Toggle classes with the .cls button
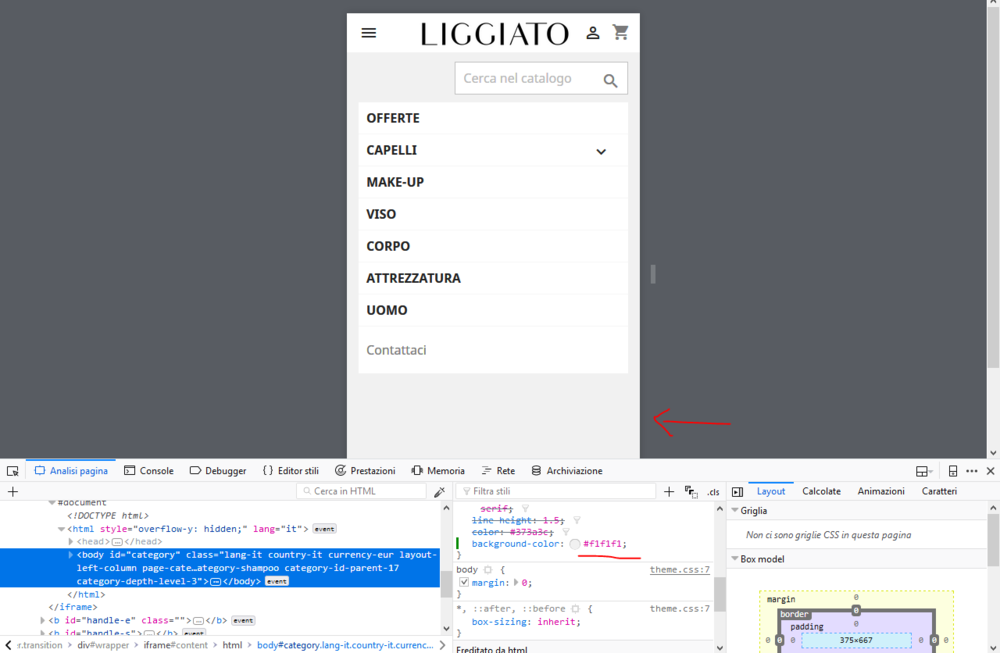Screen dimensions: 1000x653 [x=712, y=491]
